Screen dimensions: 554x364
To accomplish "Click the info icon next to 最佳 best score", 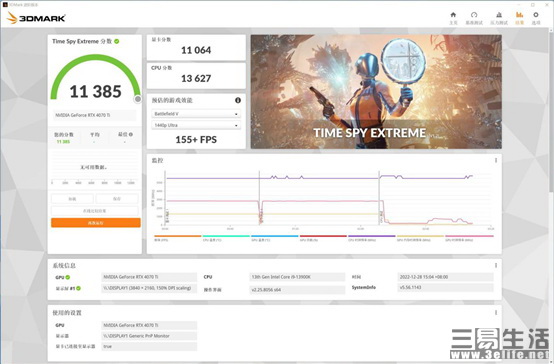I will [131, 134].
